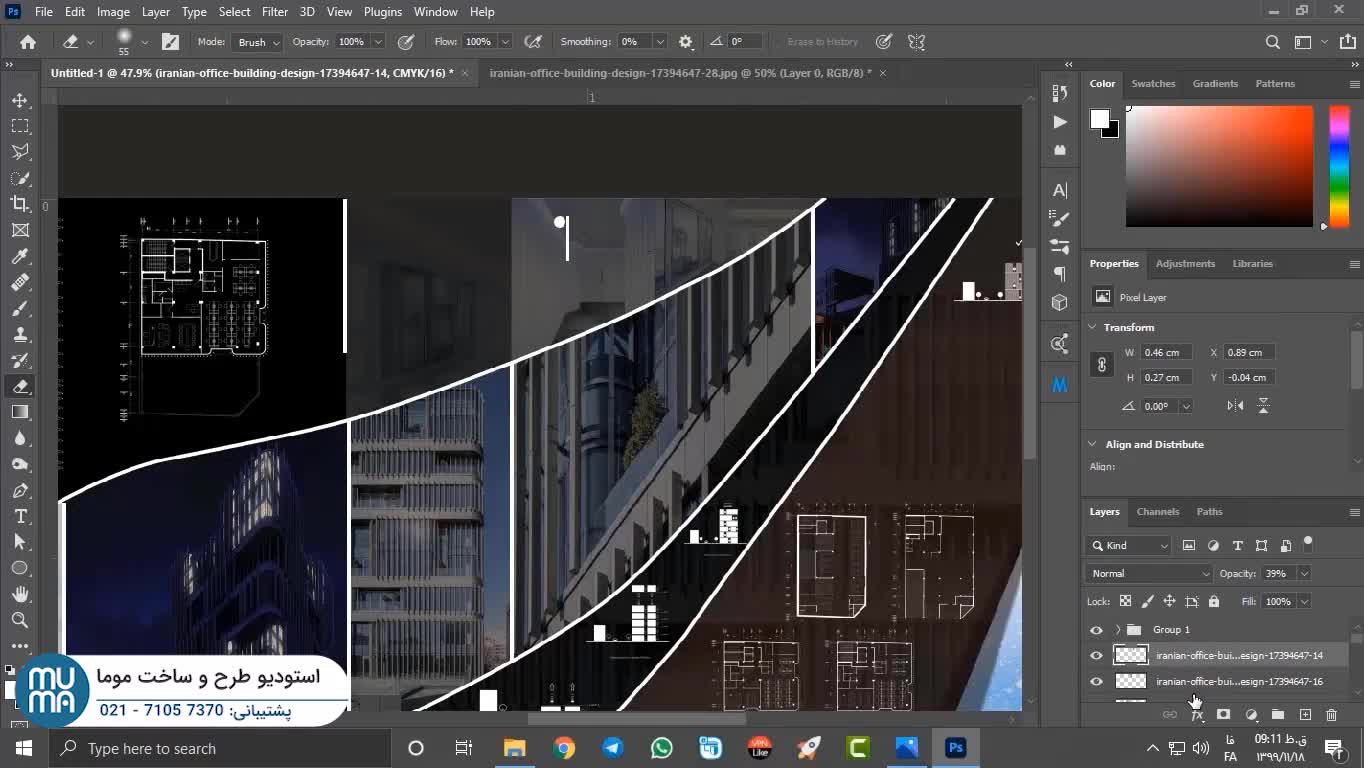The width and height of the screenshot is (1364, 768).
Task: Select the Zoom tool
Action: pyautogui.click(x=20, y=620)
